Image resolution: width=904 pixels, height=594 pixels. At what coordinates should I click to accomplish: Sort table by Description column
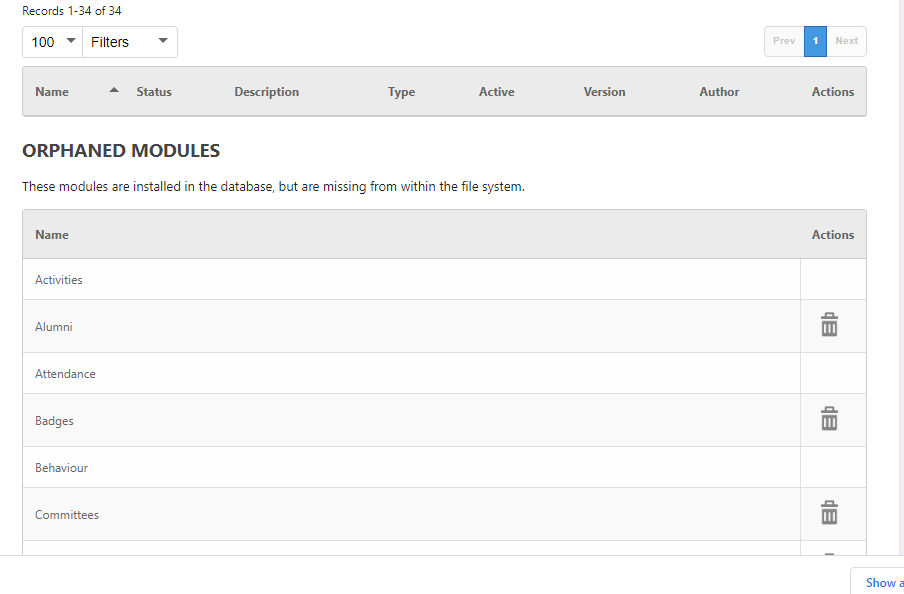click(x=266, y=92)
